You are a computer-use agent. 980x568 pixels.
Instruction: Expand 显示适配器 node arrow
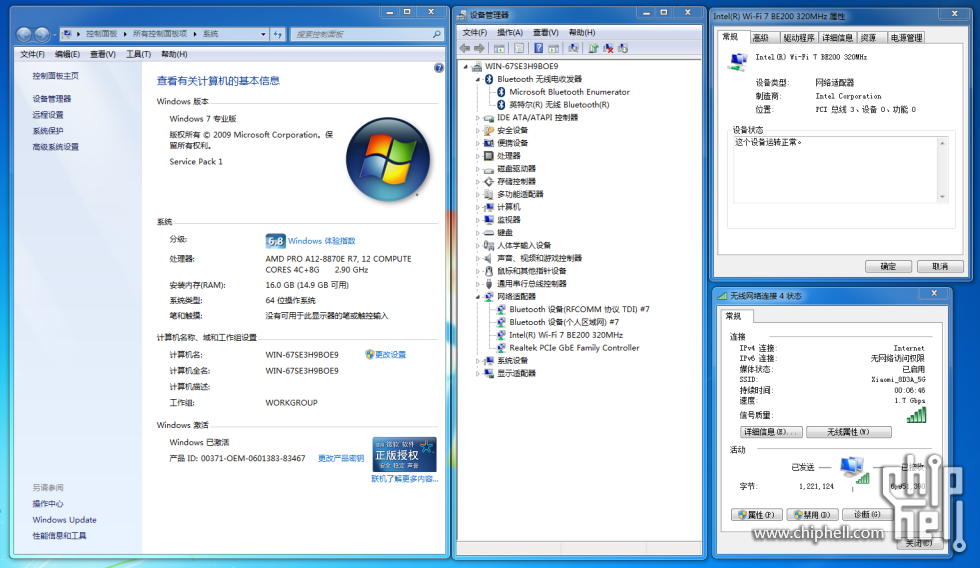478,374
